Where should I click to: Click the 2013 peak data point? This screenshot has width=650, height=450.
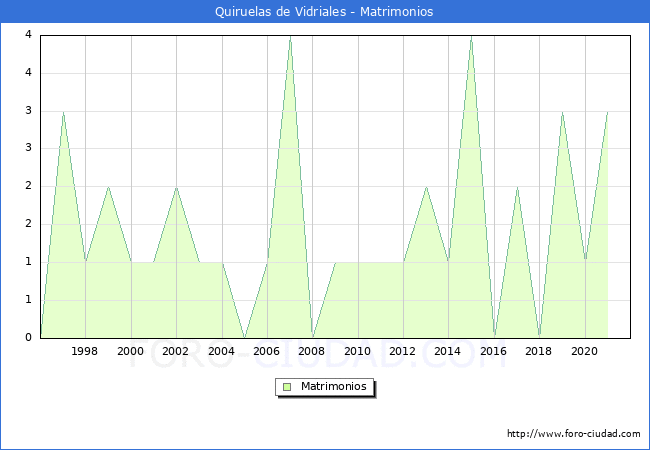pyautogui.click(x=426, y=187)
